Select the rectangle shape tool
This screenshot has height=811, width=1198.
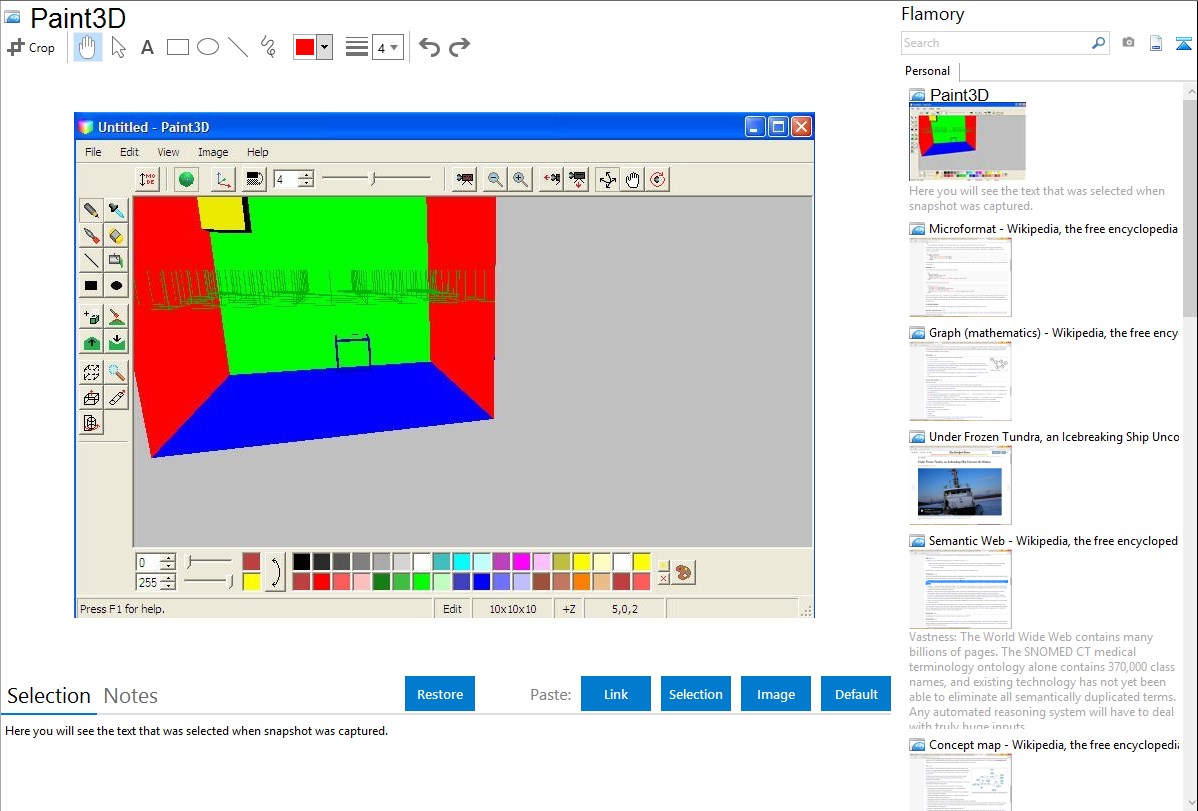click(x=178, y=47)
